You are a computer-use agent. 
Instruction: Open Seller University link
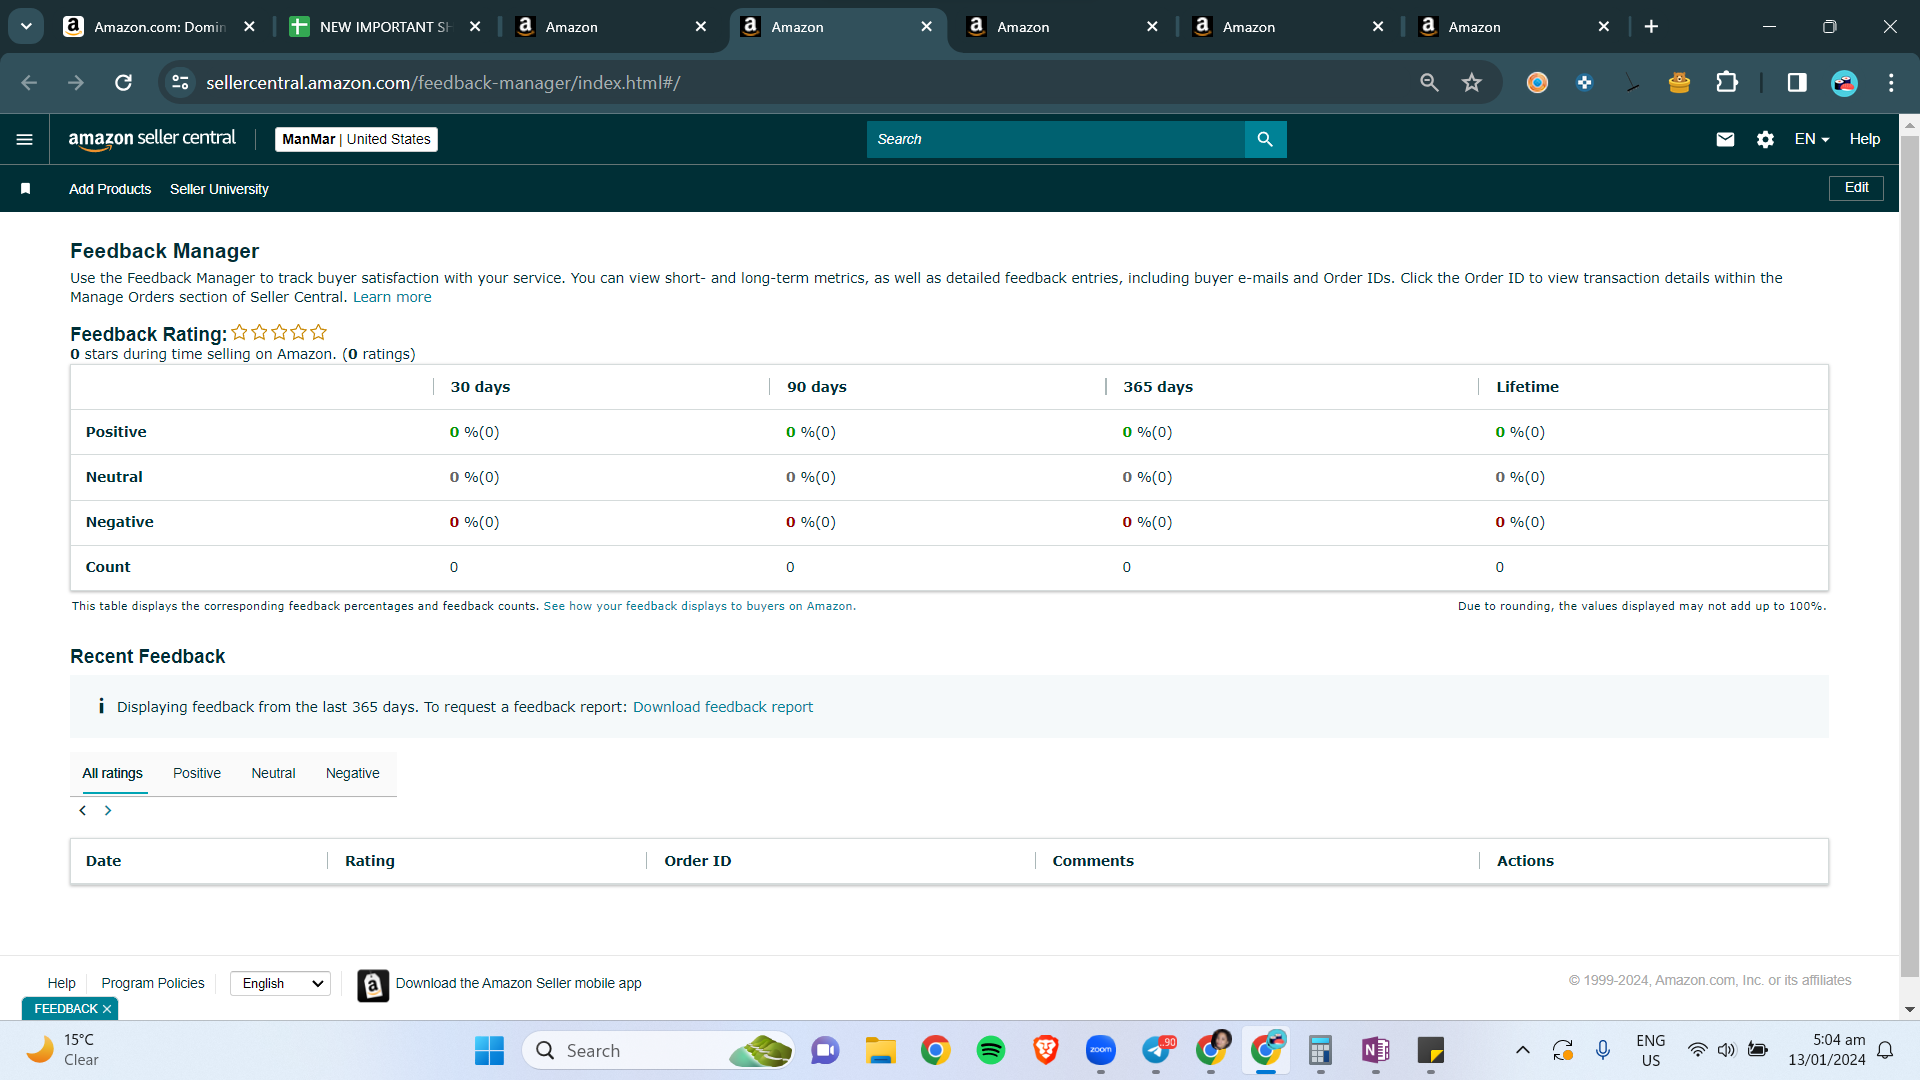(219, 190)
